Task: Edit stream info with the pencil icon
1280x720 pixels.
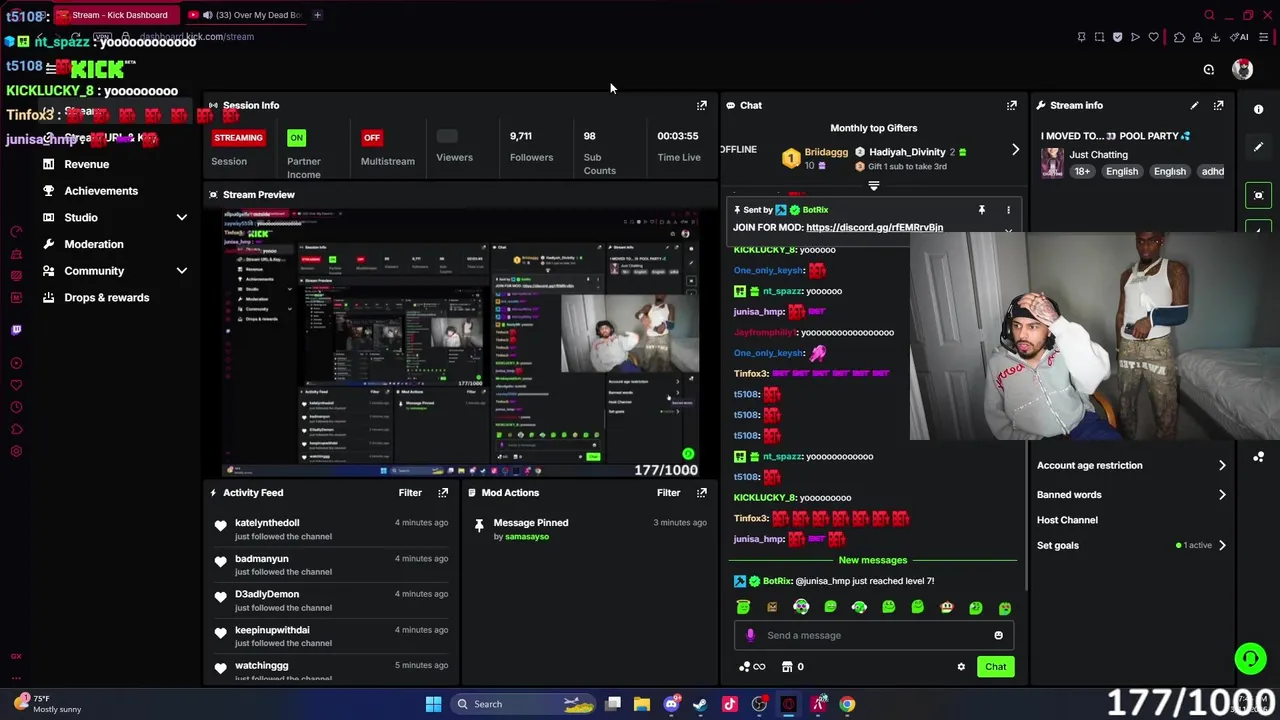Action: pos(1194,105)
